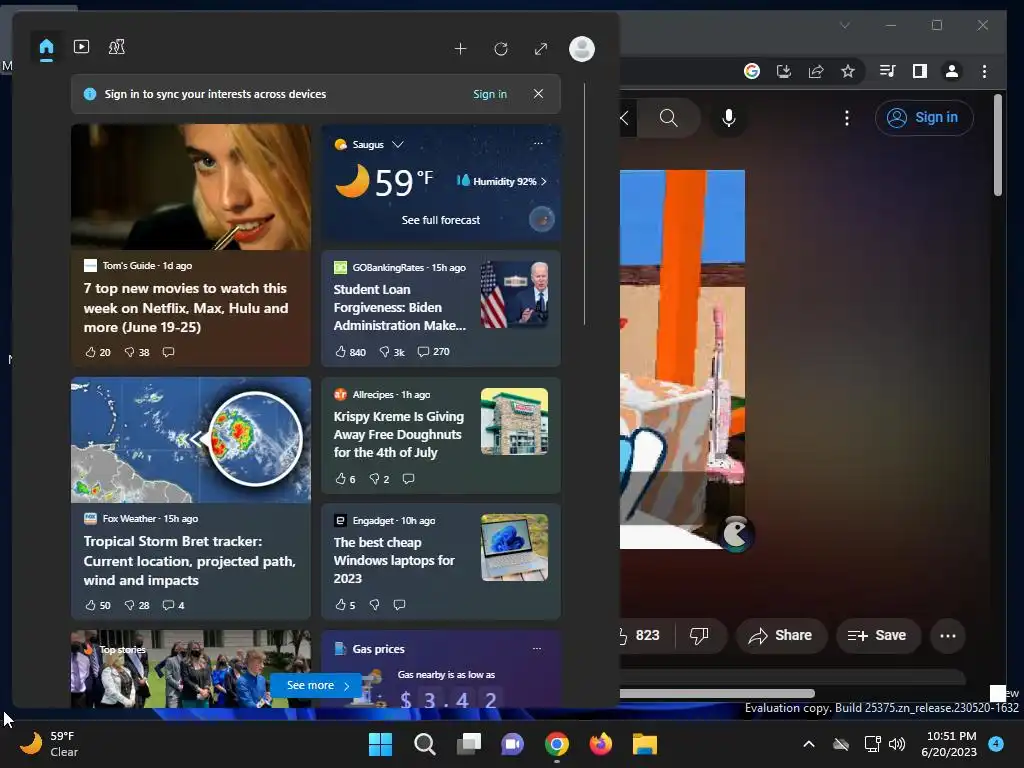Like the Tropical Storm Bret article
The width and height of the screenshot is (1024, 768).
98,605
